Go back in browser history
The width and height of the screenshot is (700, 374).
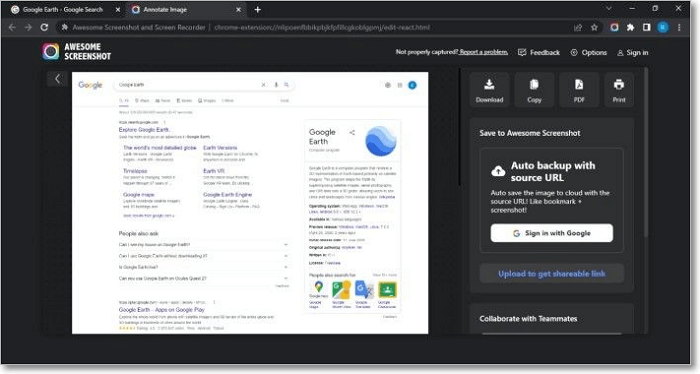click(x=12, y=27)
